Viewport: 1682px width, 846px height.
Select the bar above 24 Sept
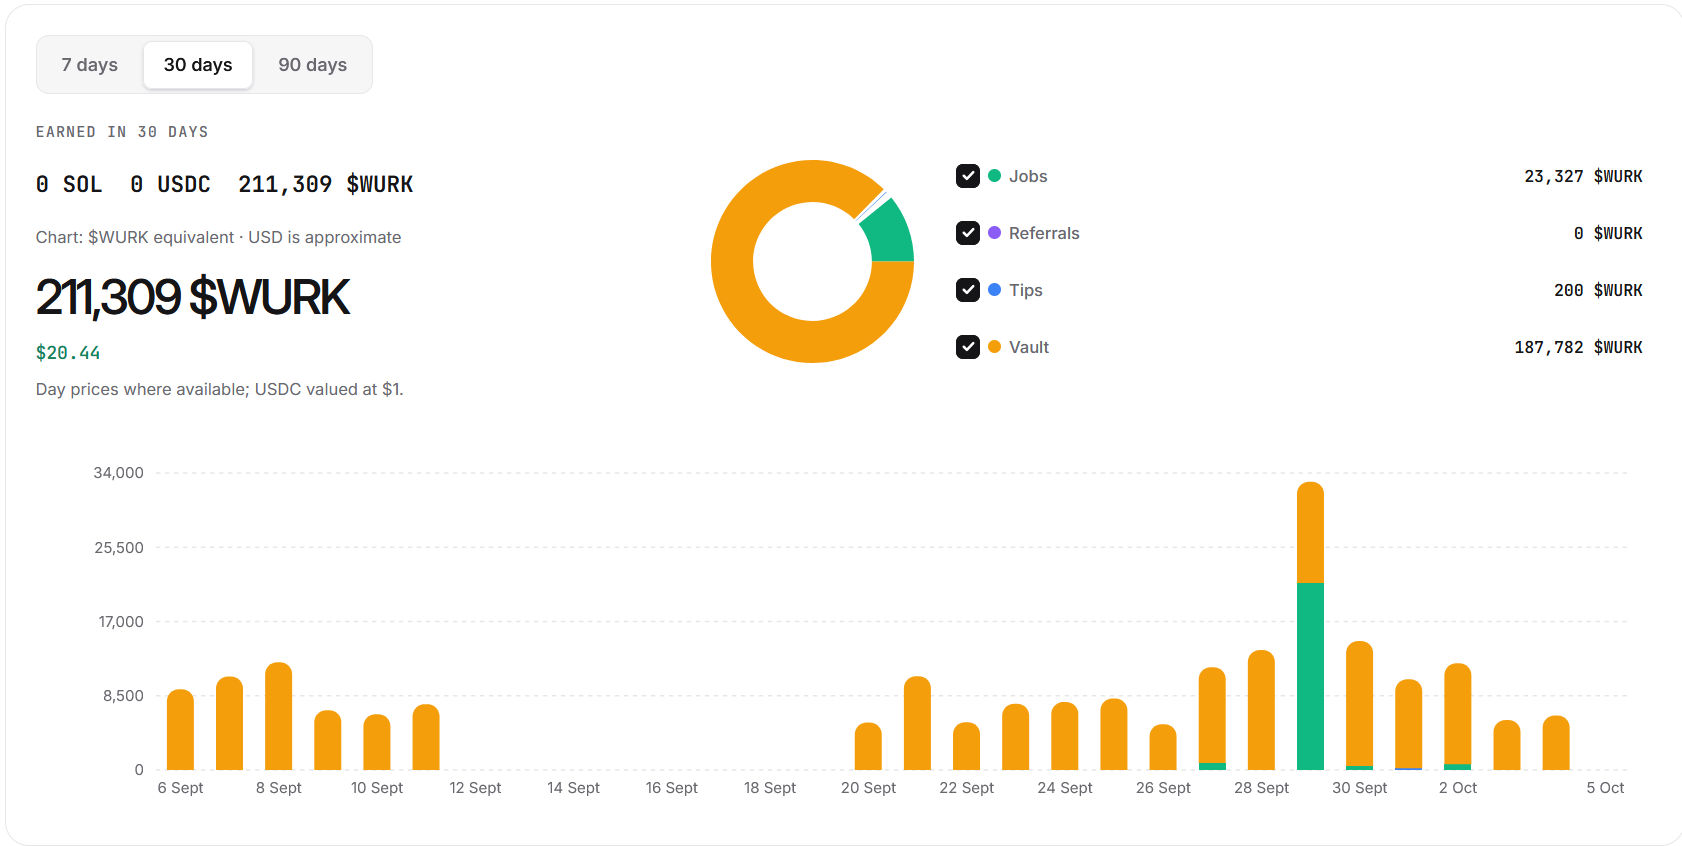point(1065,736)
